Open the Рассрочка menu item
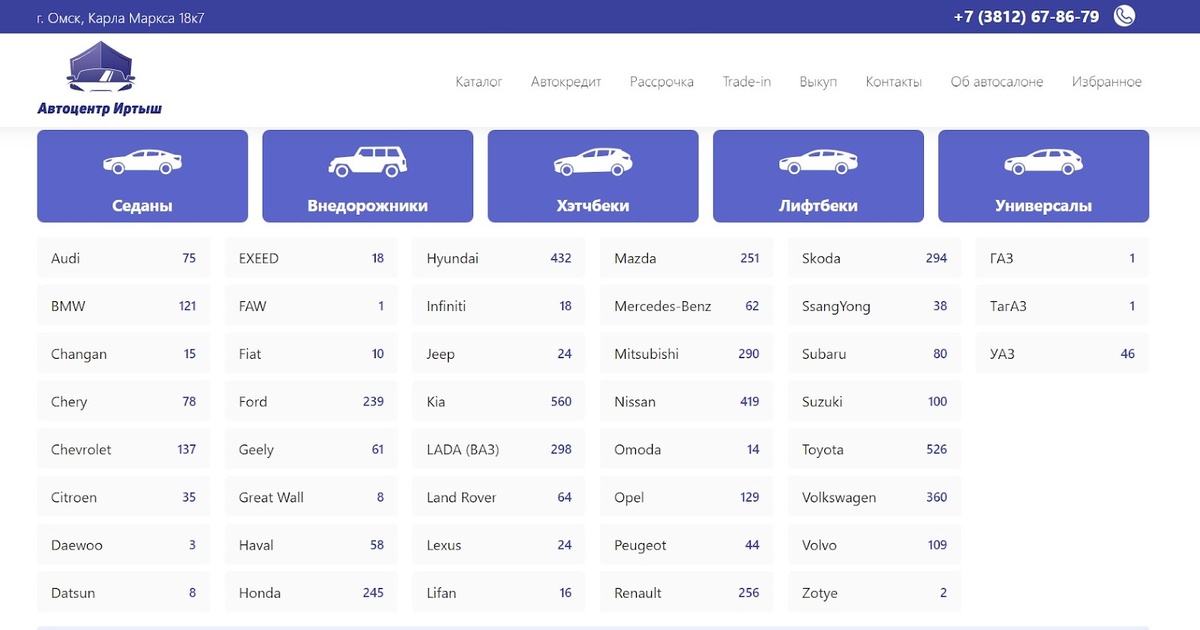 (662, 82)
